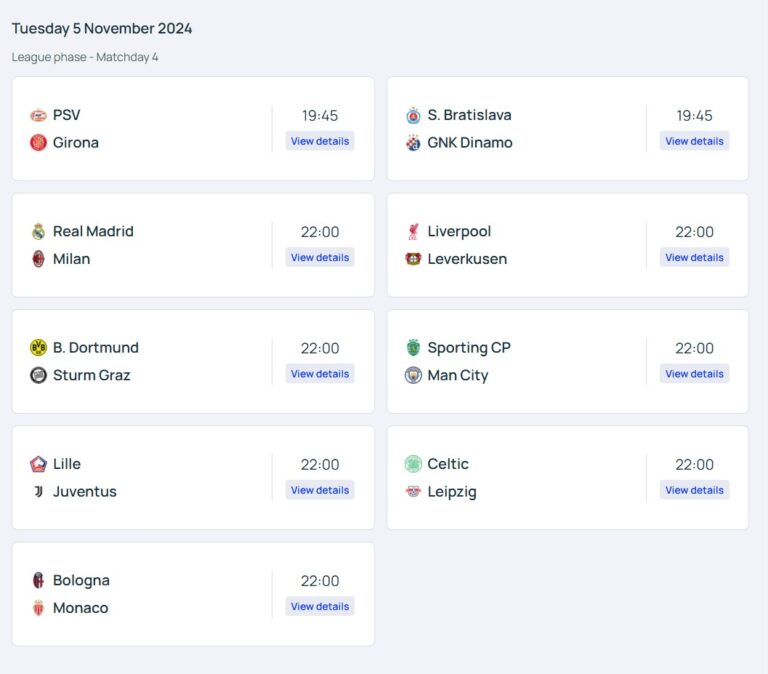The width and height of the screenshot is (768, 674).
Task: Click the Borussia Dortmund crest icon
Action: point(39,348)
